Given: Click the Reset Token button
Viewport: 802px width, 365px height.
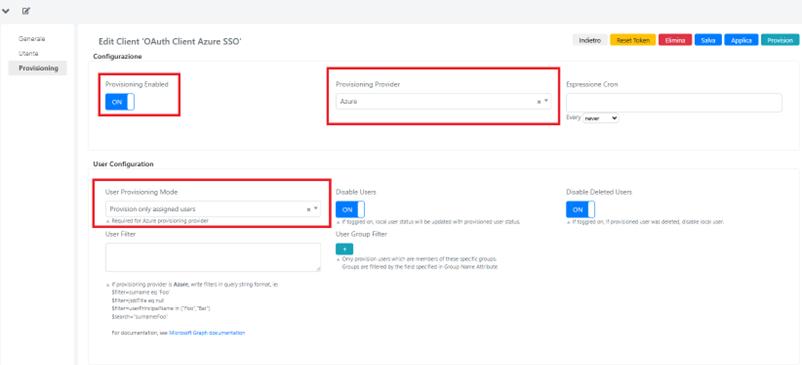Looking at the screenshot, I should click(x=633, y=40).
